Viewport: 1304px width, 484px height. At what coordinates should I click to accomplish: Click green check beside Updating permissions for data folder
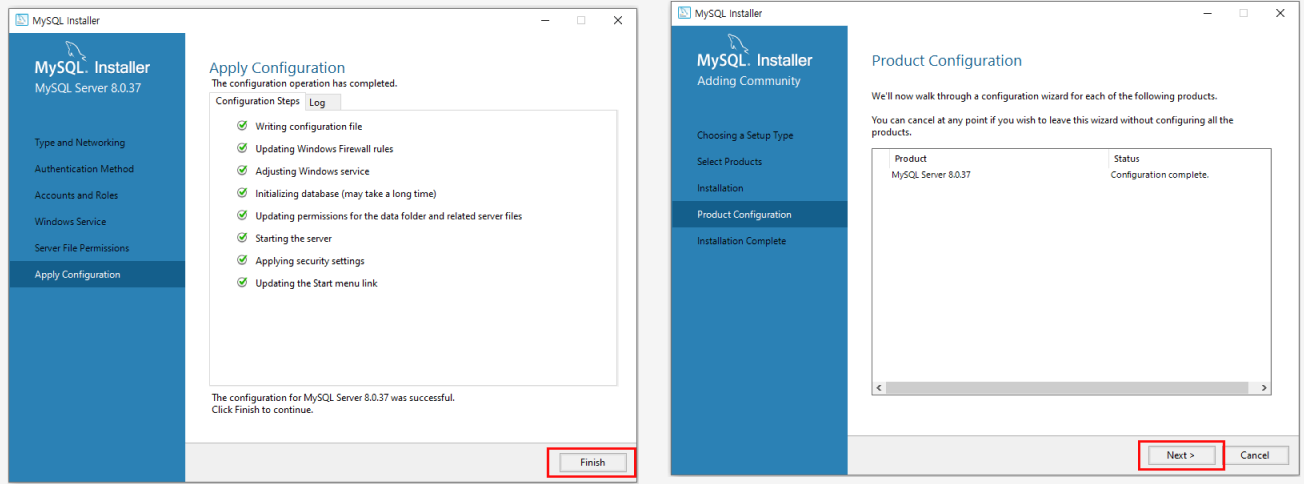point(242,215)
